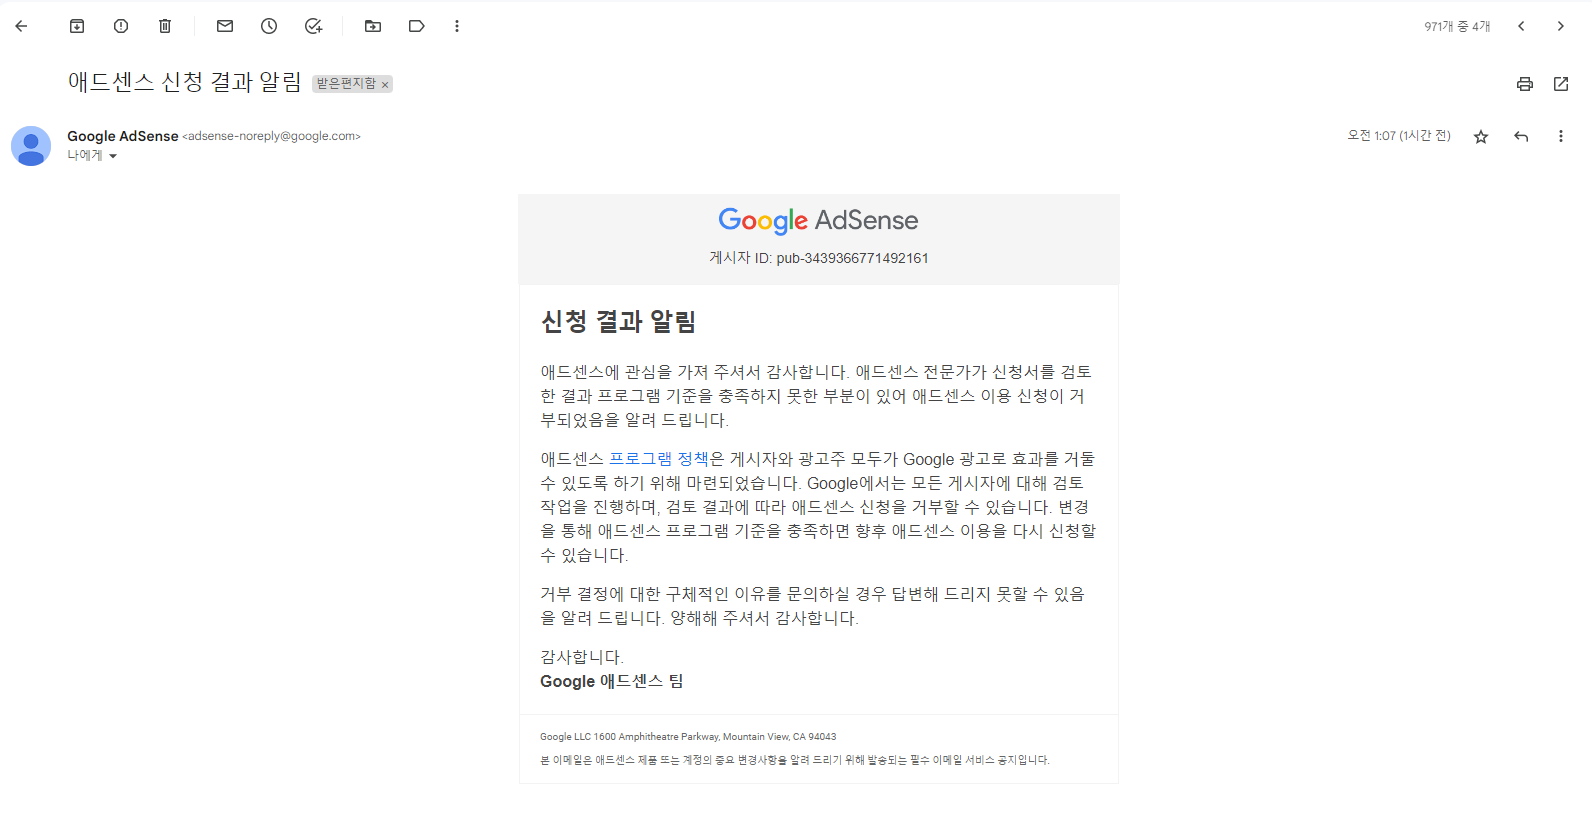Click the 971개 중 4개 counter
This screenshot has height=814, width=1592.
[x=1457, y=27]
